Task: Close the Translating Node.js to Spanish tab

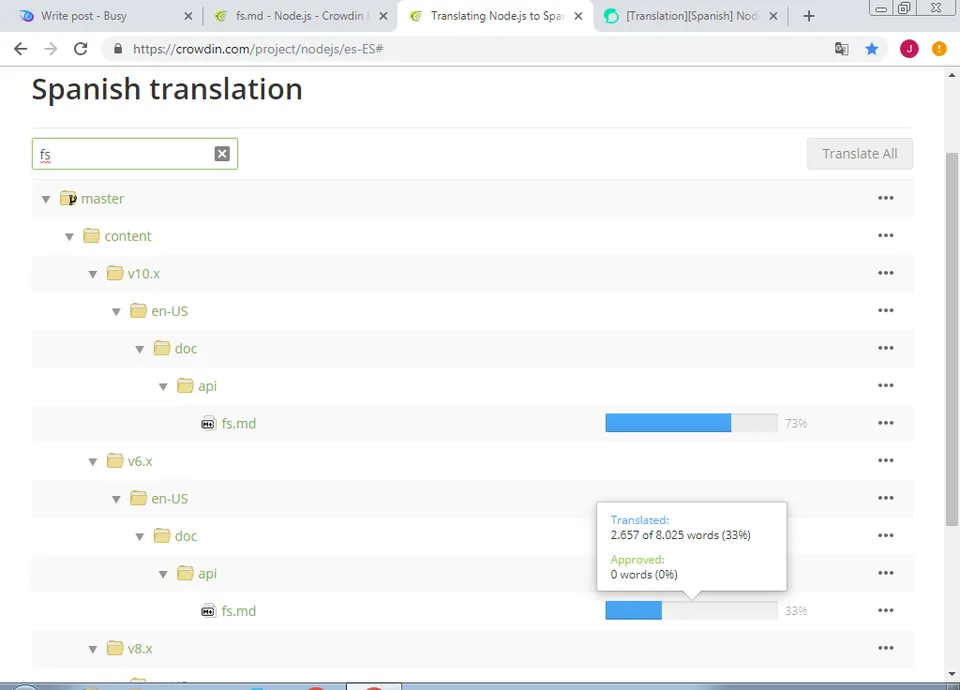Action: pos(578,16)
